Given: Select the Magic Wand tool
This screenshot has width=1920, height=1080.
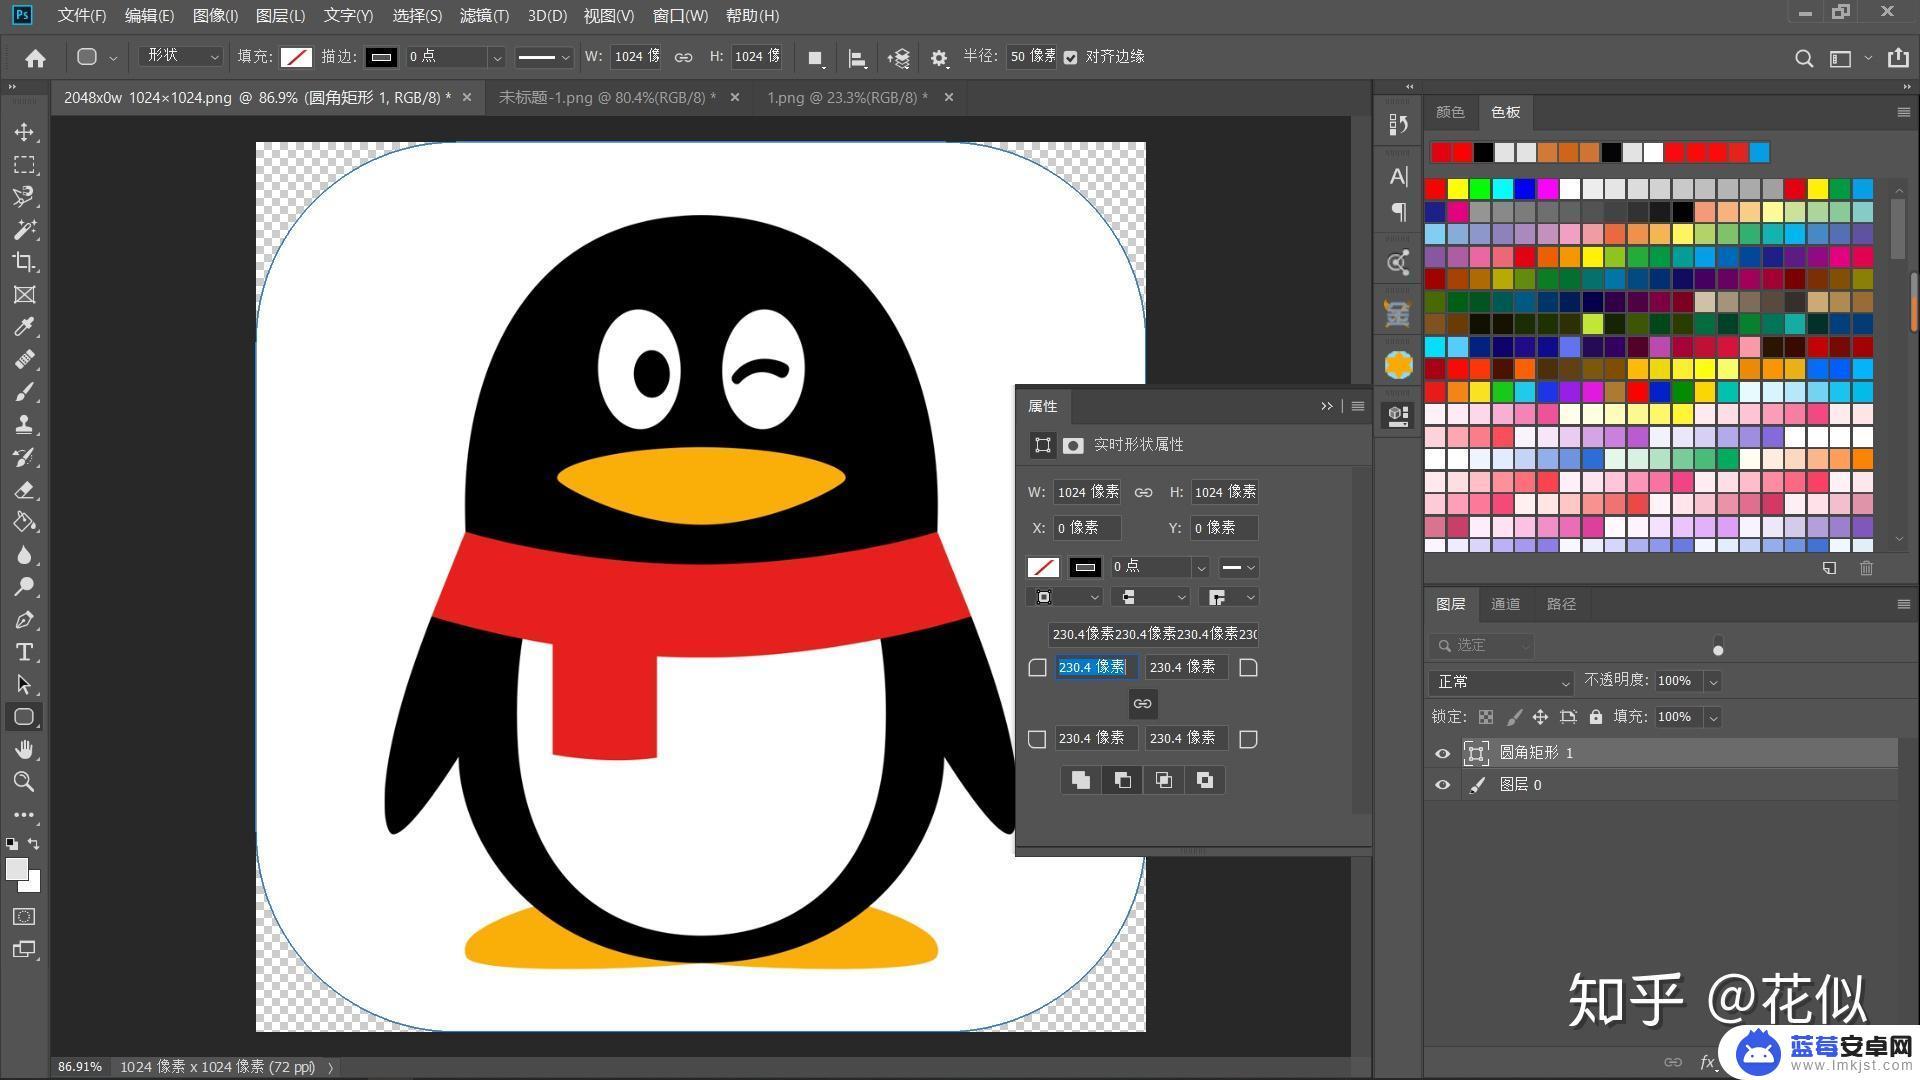Looking at the screenshot, I should coord(24,229).
